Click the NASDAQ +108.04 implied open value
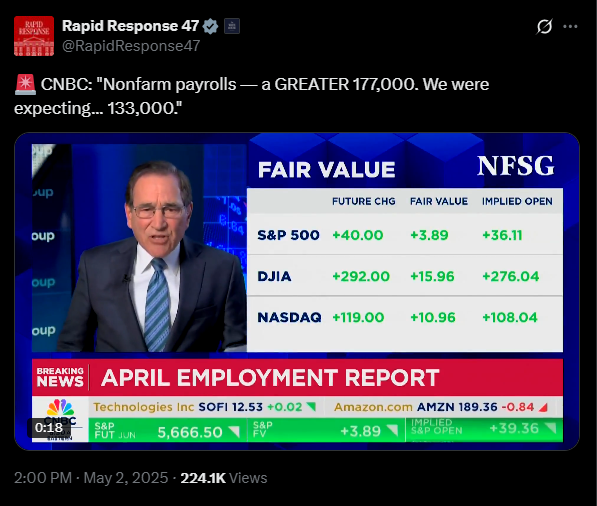This screenshot has width=597, height=506. 509,317
